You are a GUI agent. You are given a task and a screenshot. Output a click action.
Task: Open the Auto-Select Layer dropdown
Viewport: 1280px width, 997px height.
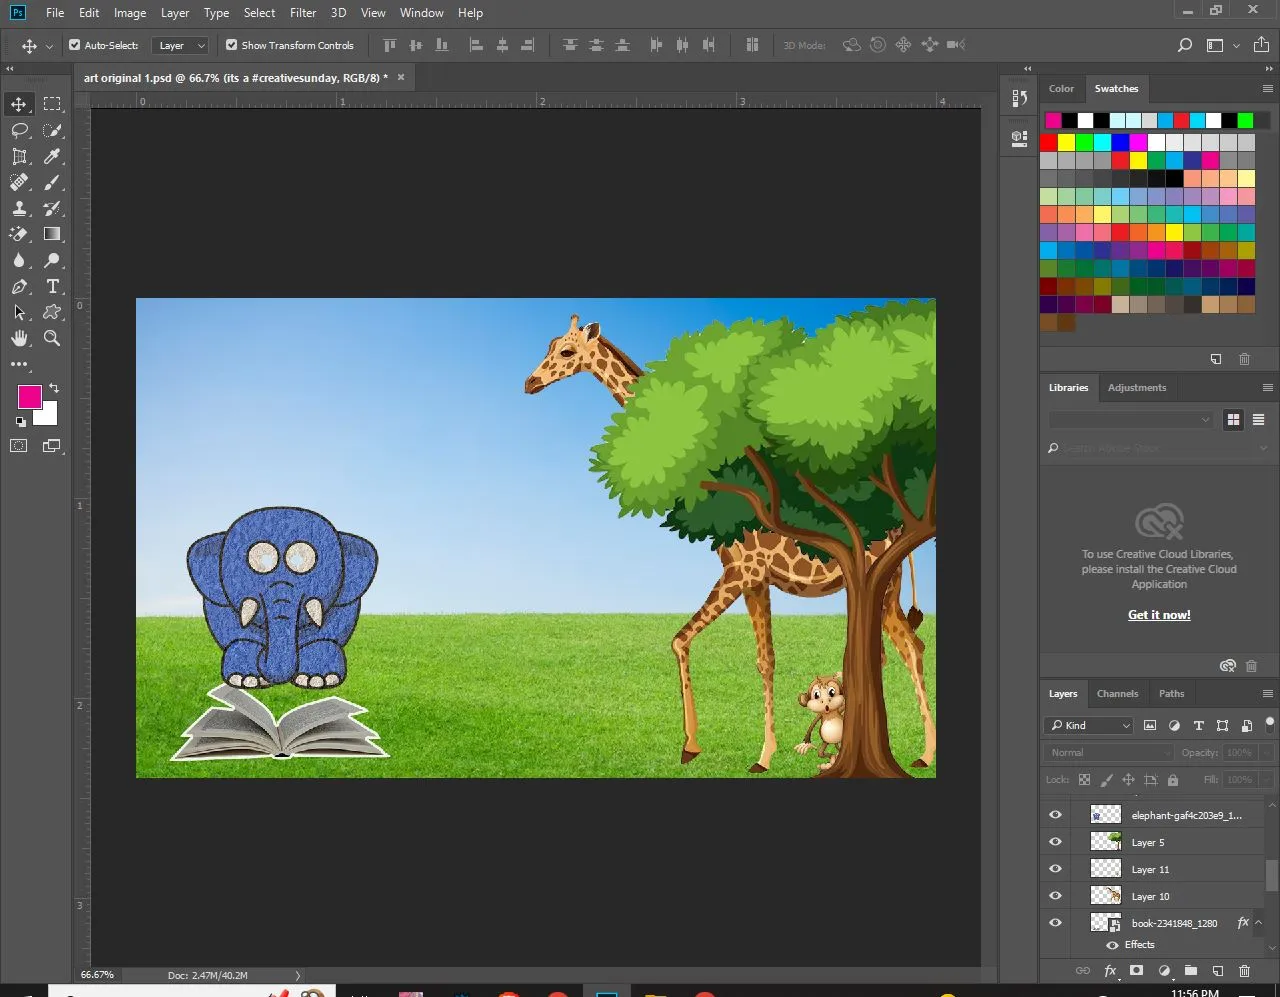181,45
